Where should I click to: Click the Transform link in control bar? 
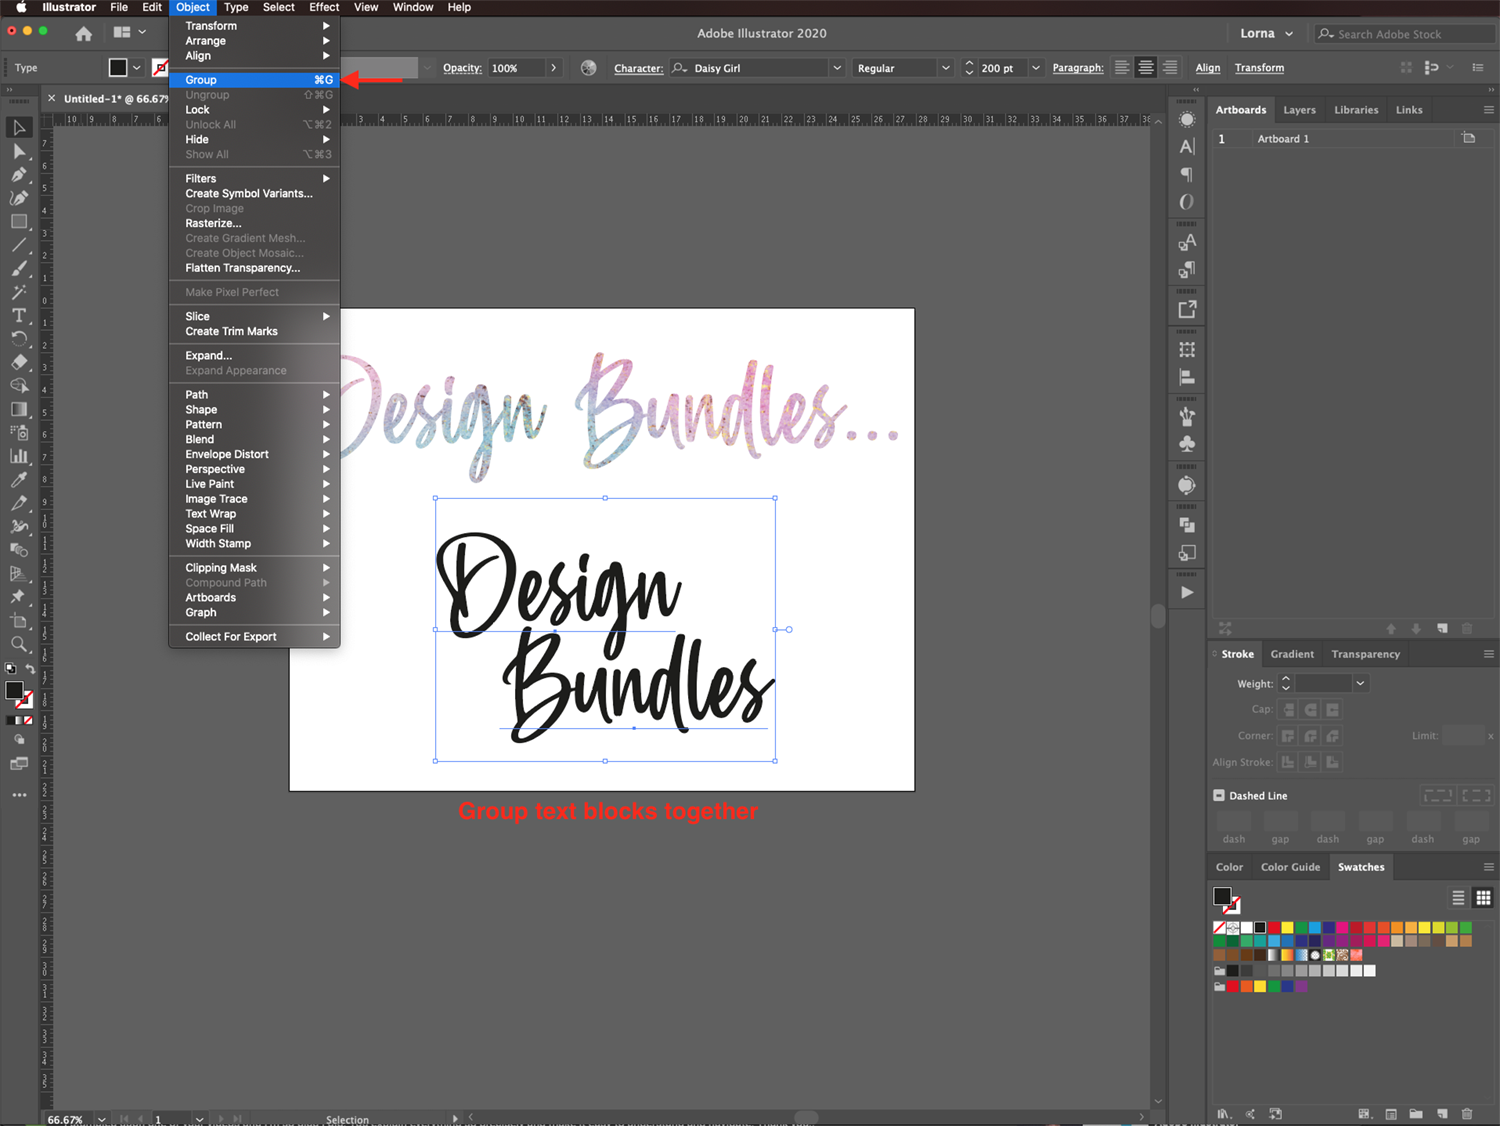pyautogui.click(x=1259, y=68)
